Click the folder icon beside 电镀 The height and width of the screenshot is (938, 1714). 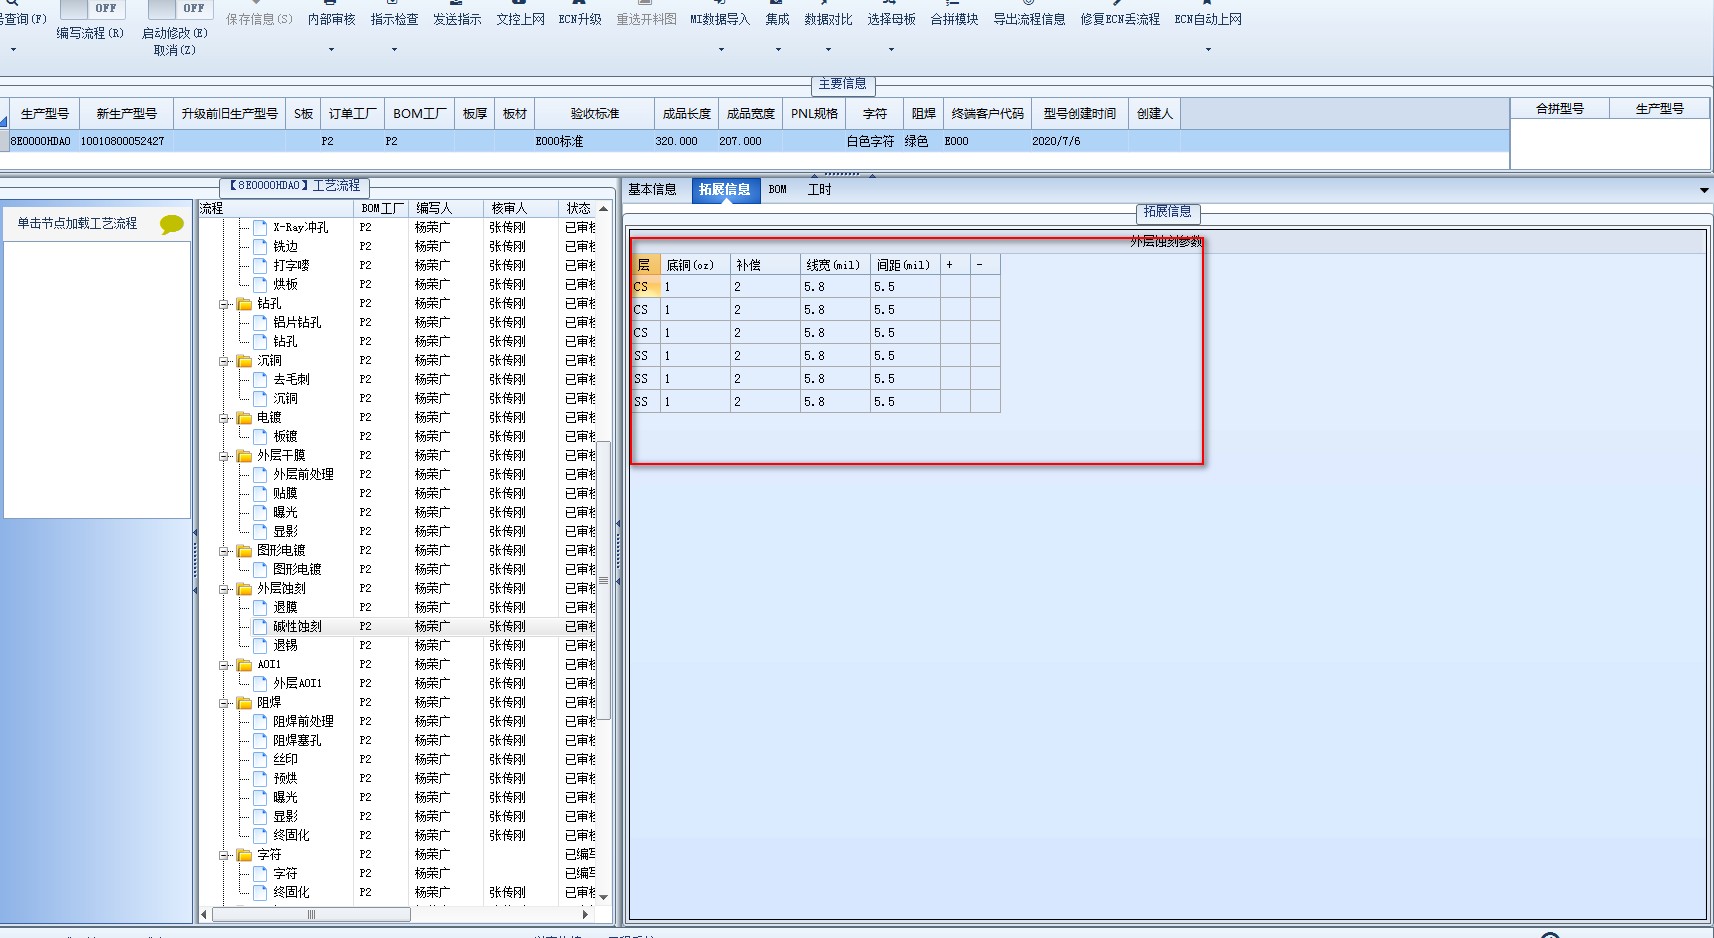pyautogui.click(x=244, y=417)
